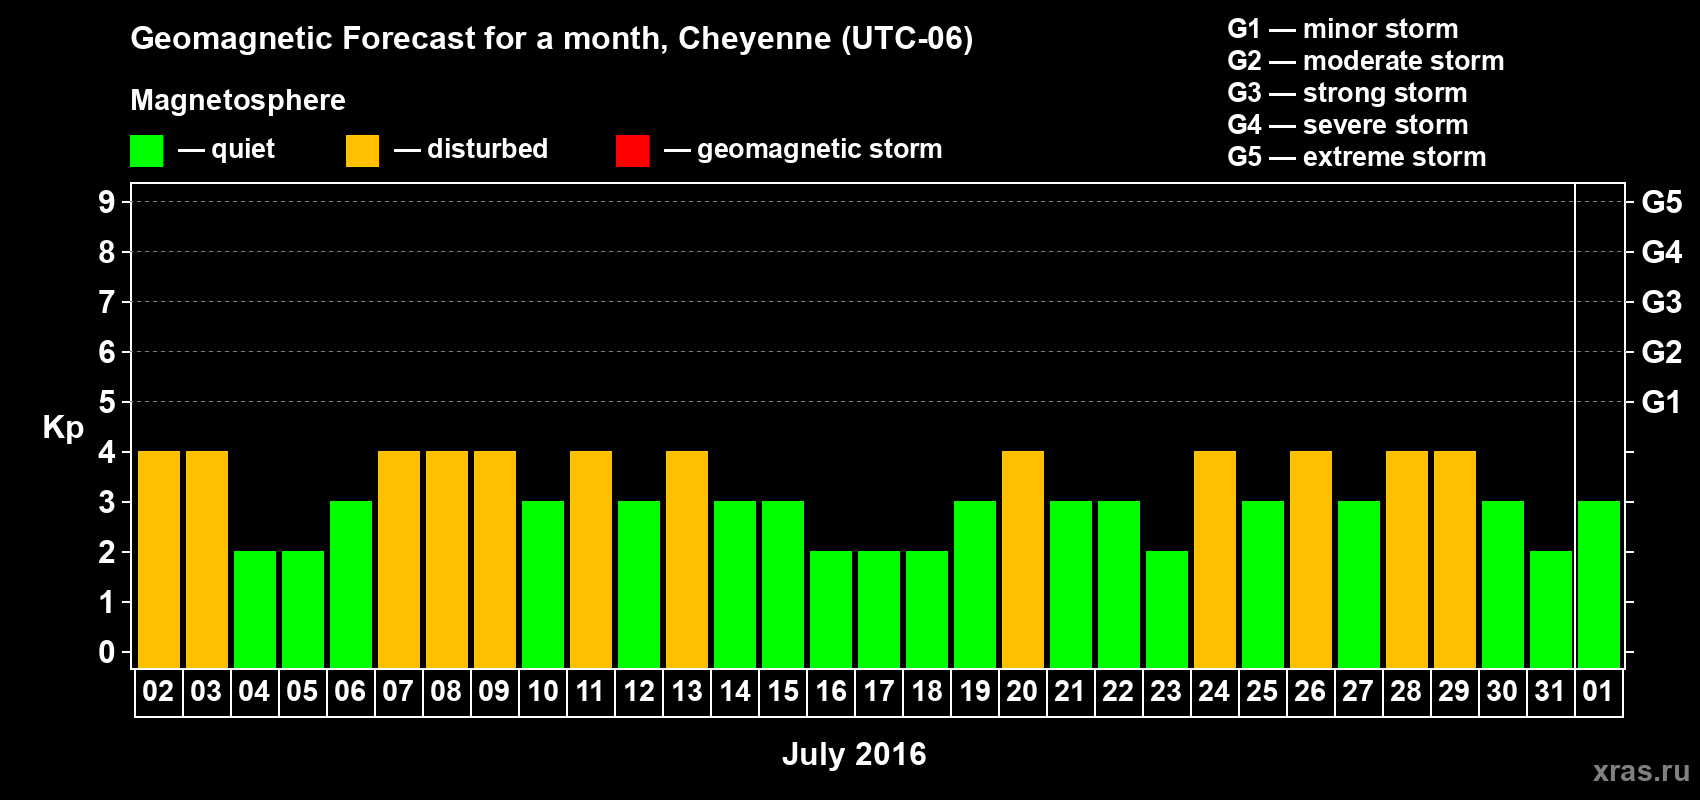Click the date label '21' on the axis
The height and width of the screenshot is (800, 1700).
(1070, 691)
